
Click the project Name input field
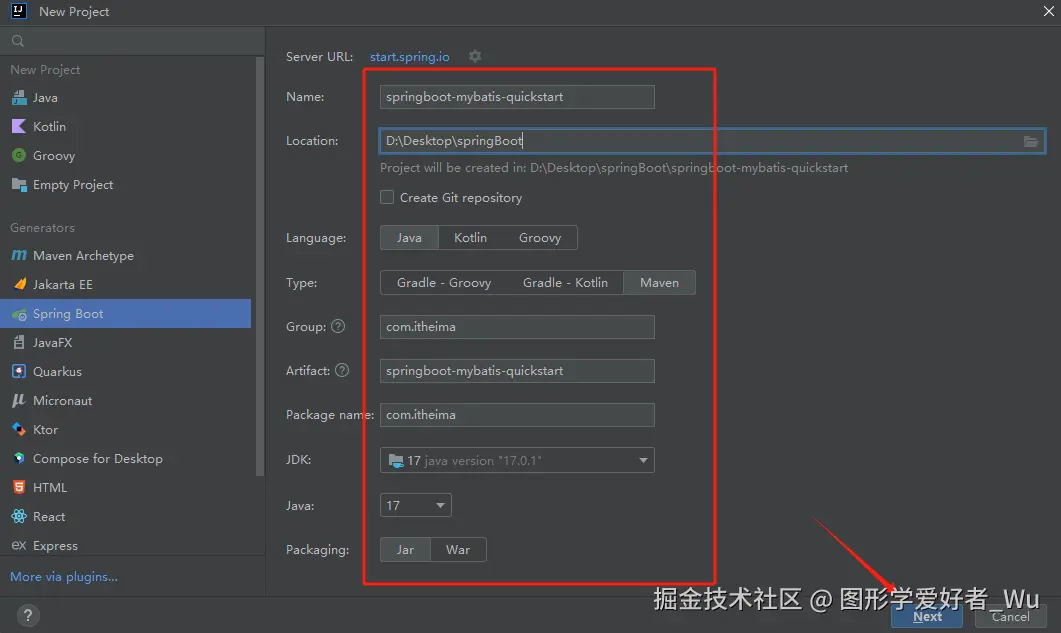point(517,97)
